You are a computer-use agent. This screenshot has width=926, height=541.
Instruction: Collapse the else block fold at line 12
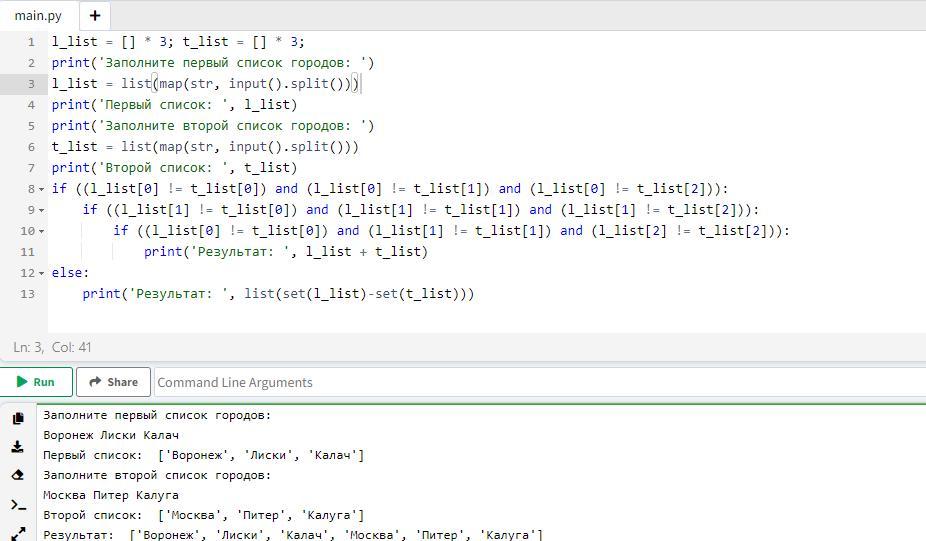point(41,273)
